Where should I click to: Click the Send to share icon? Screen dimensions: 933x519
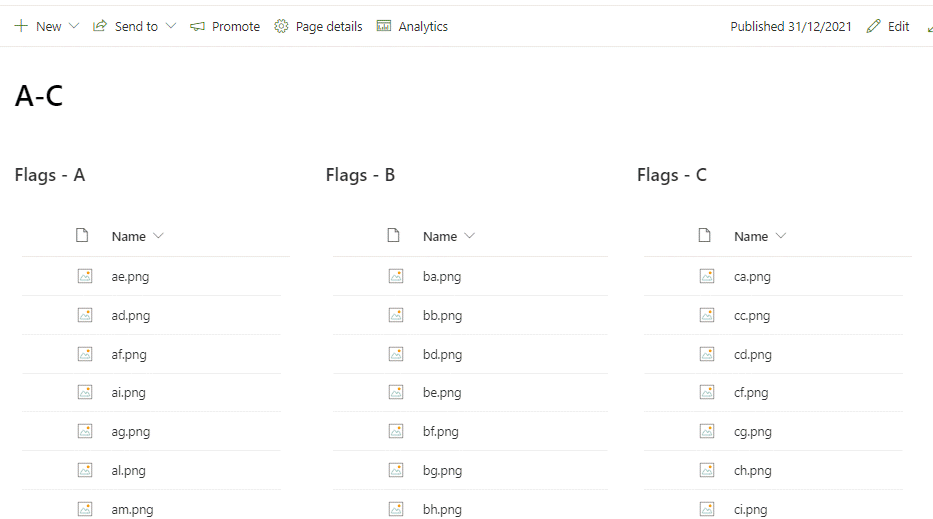tap(100, 26)
